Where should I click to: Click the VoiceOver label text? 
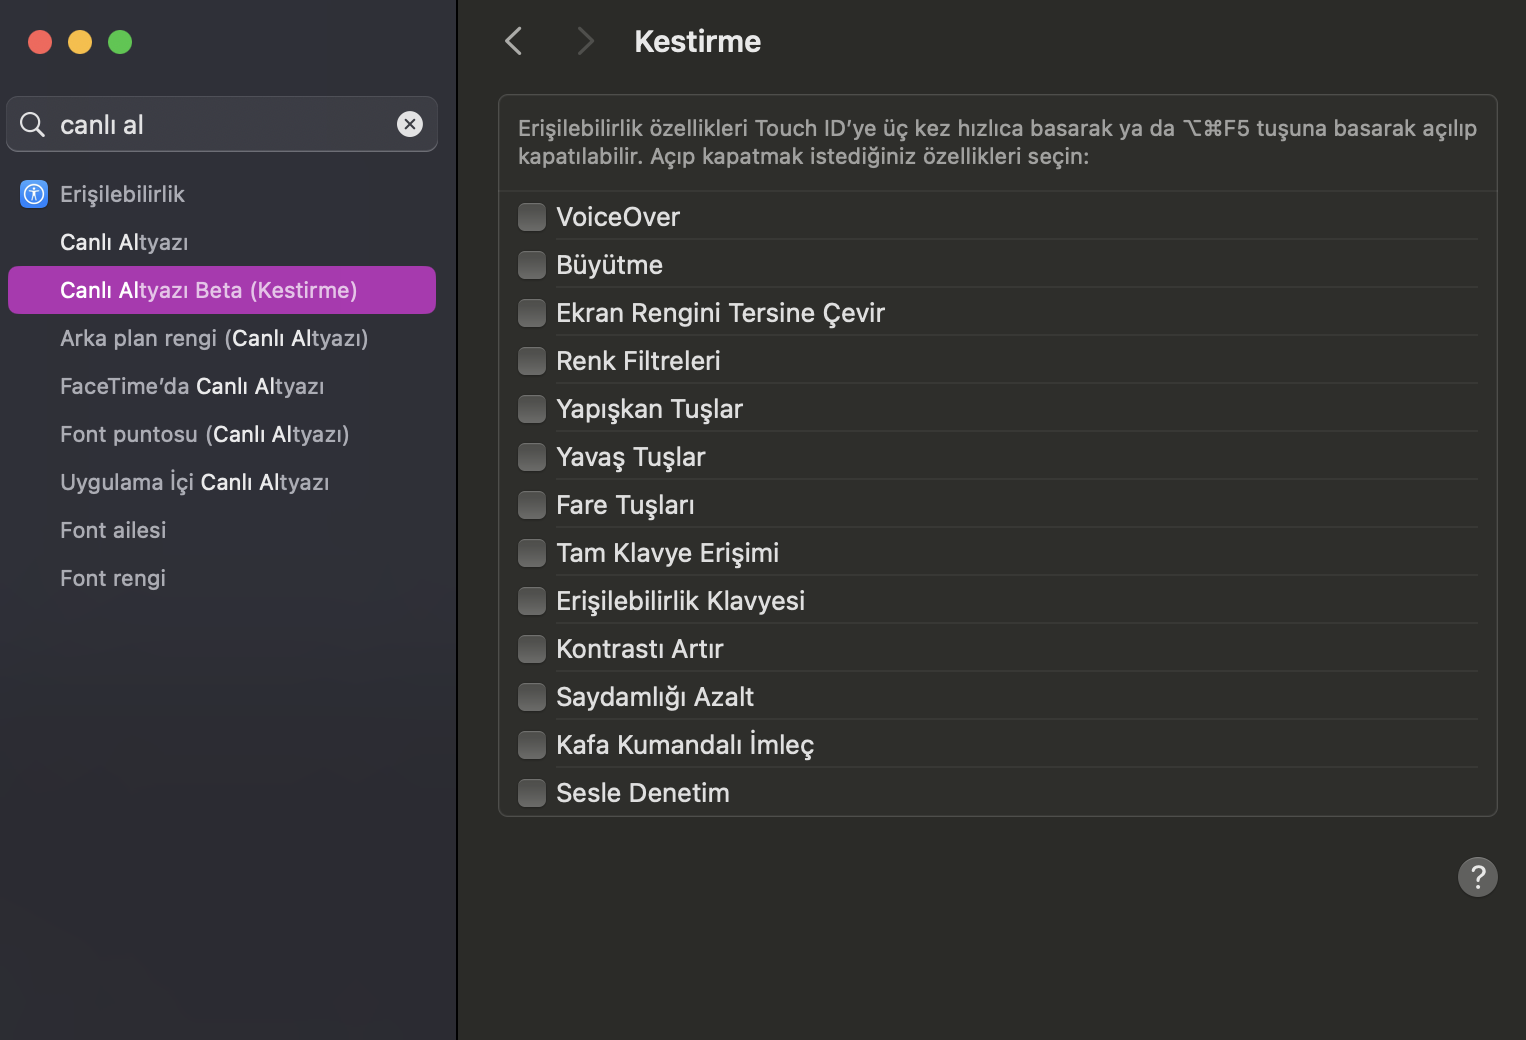tap(618, 217)
